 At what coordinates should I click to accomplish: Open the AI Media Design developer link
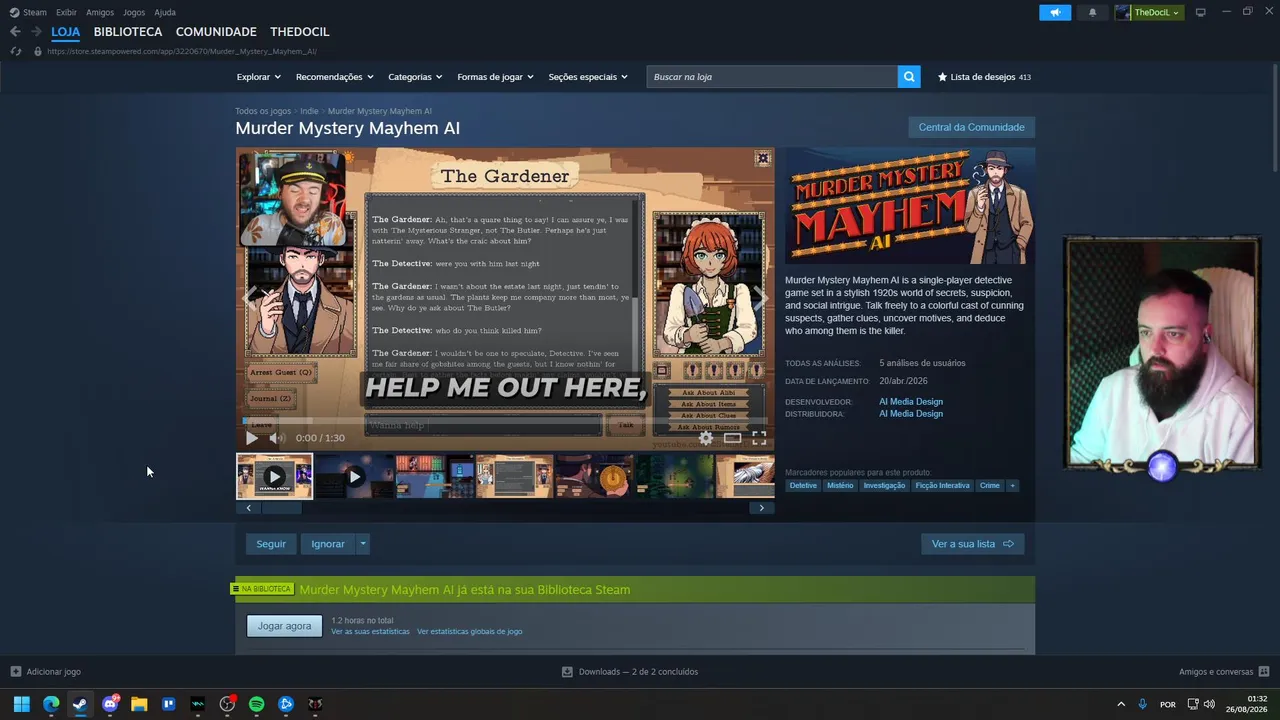point(911,402)
